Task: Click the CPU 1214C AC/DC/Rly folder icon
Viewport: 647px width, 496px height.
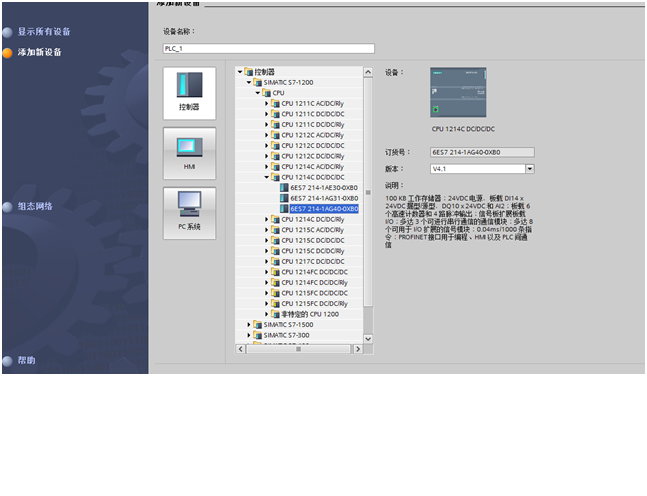Action: click(275, 167)
